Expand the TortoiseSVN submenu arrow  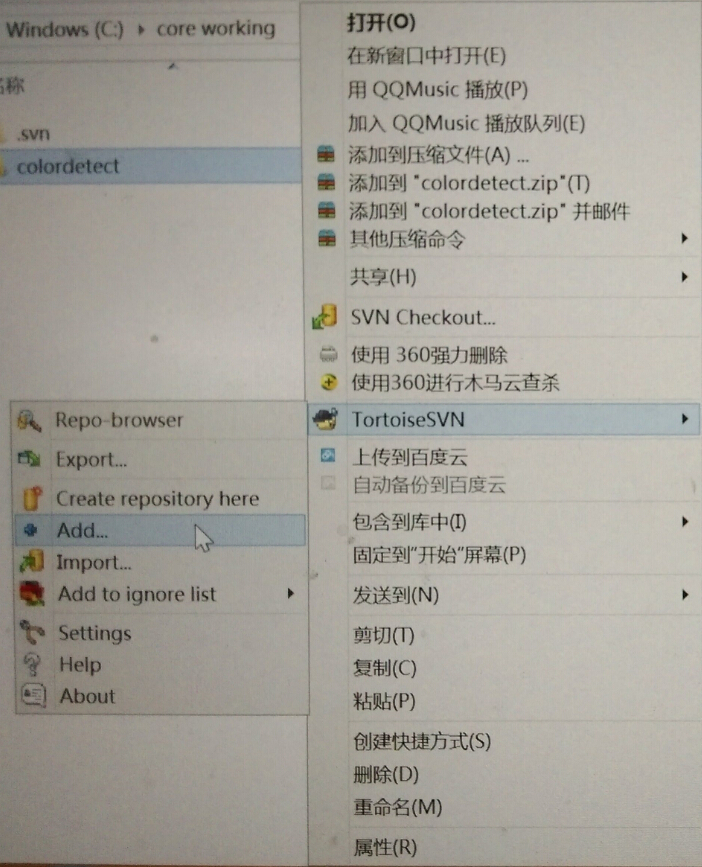pyautogui.click(x=685, y=419)
